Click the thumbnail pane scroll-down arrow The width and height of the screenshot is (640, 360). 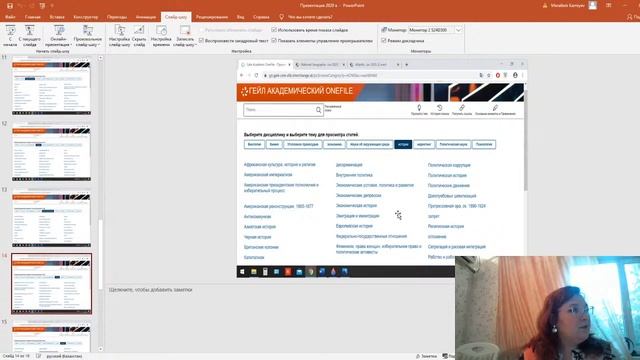(100, 349)
